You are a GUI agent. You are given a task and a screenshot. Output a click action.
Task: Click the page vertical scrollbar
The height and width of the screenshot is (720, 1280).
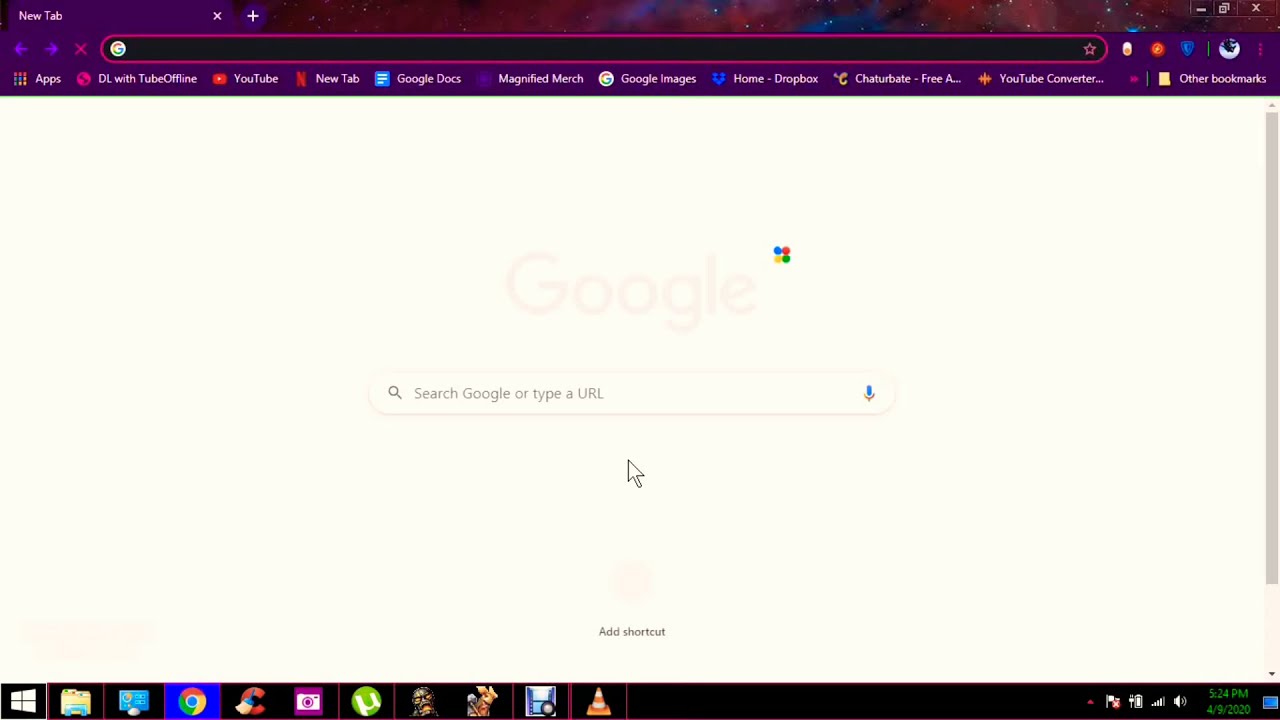1272,350
